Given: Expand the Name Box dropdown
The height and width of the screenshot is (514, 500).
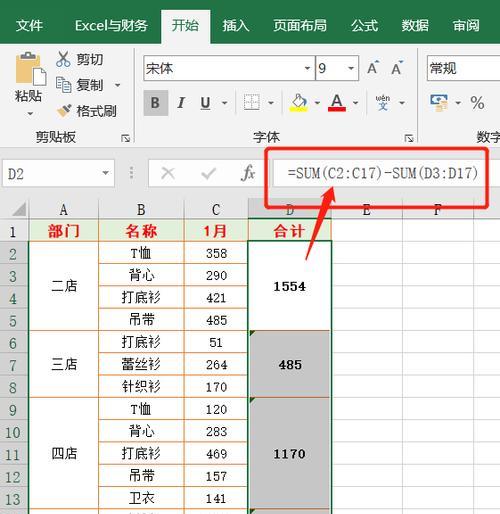Looking at the screenshot, I should (x=106, y=173).
